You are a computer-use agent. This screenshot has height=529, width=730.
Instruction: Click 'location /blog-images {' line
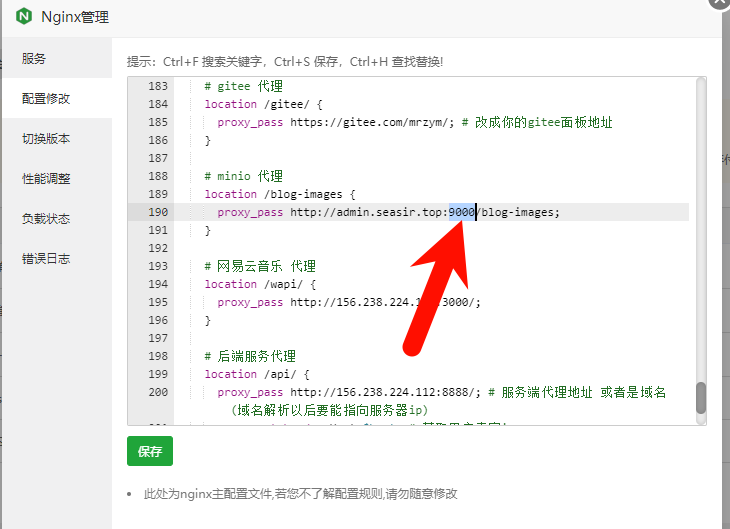280,194
